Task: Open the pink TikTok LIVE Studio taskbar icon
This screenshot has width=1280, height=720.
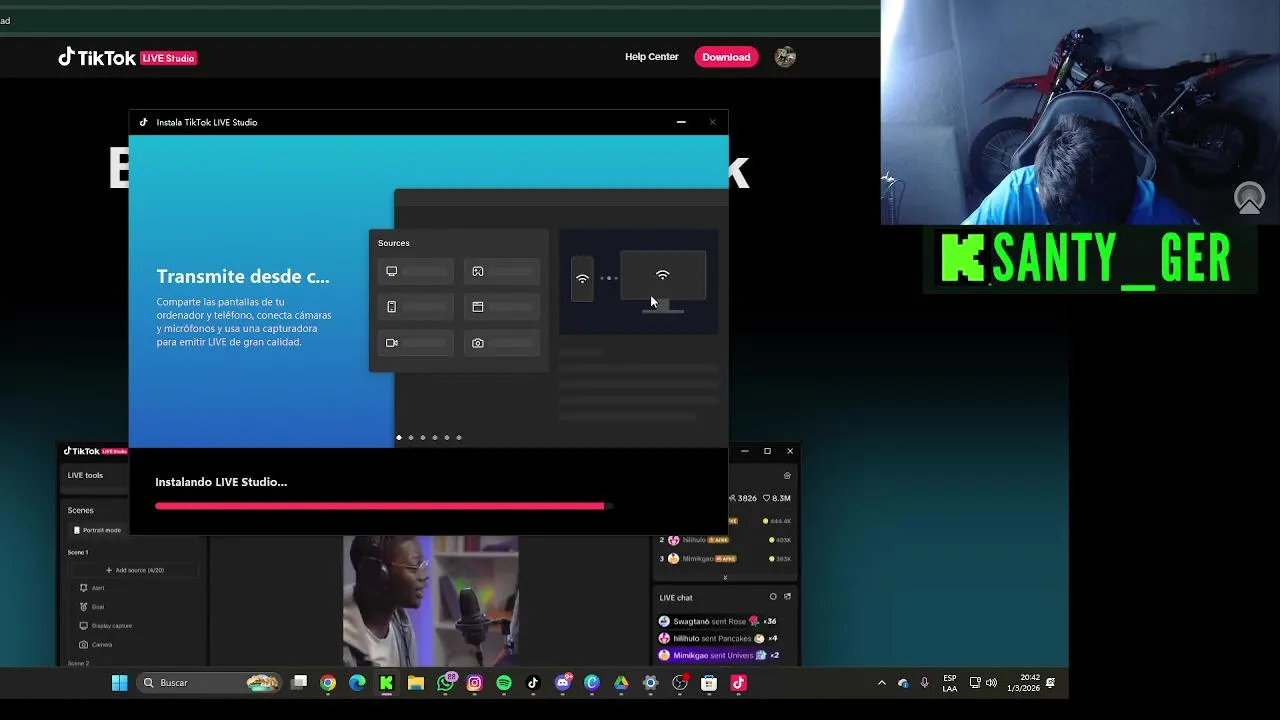Action: click(x=738, y=683)
